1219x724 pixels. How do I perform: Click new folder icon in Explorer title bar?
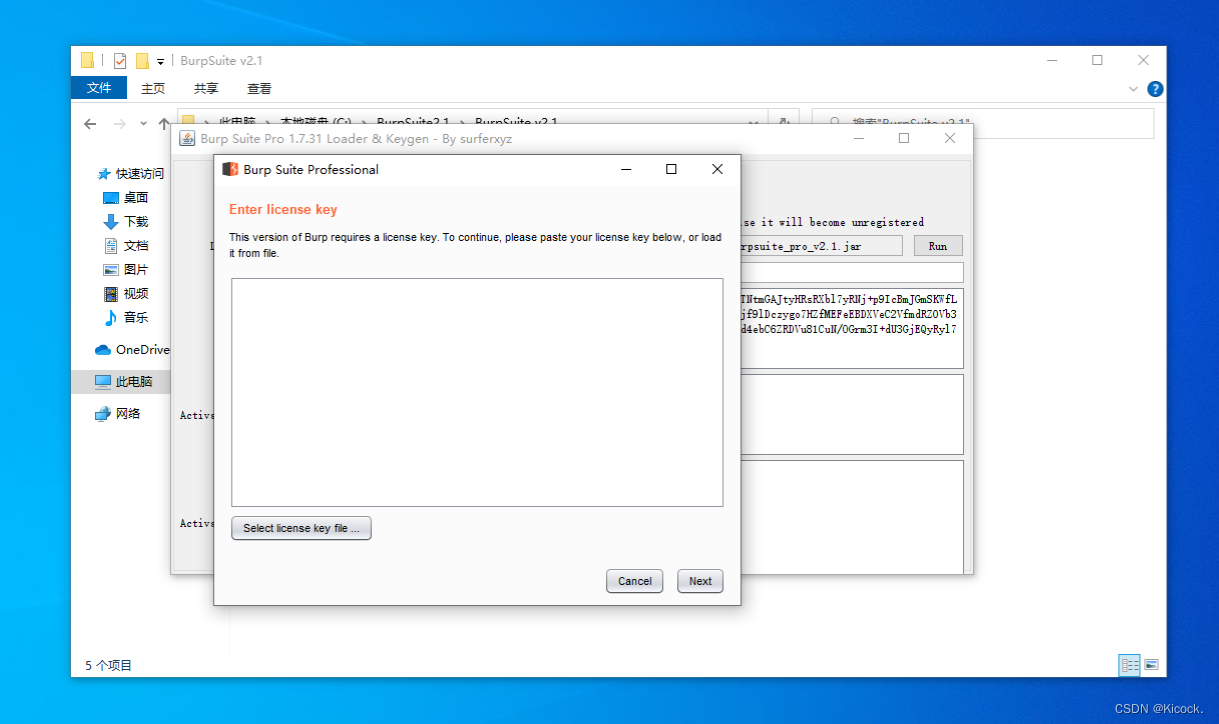142,61
